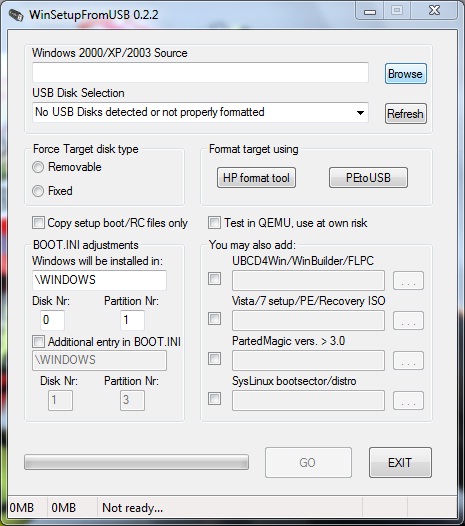Close the WinSetupFromUSB window
465x526 pixels.
[434, 10]
